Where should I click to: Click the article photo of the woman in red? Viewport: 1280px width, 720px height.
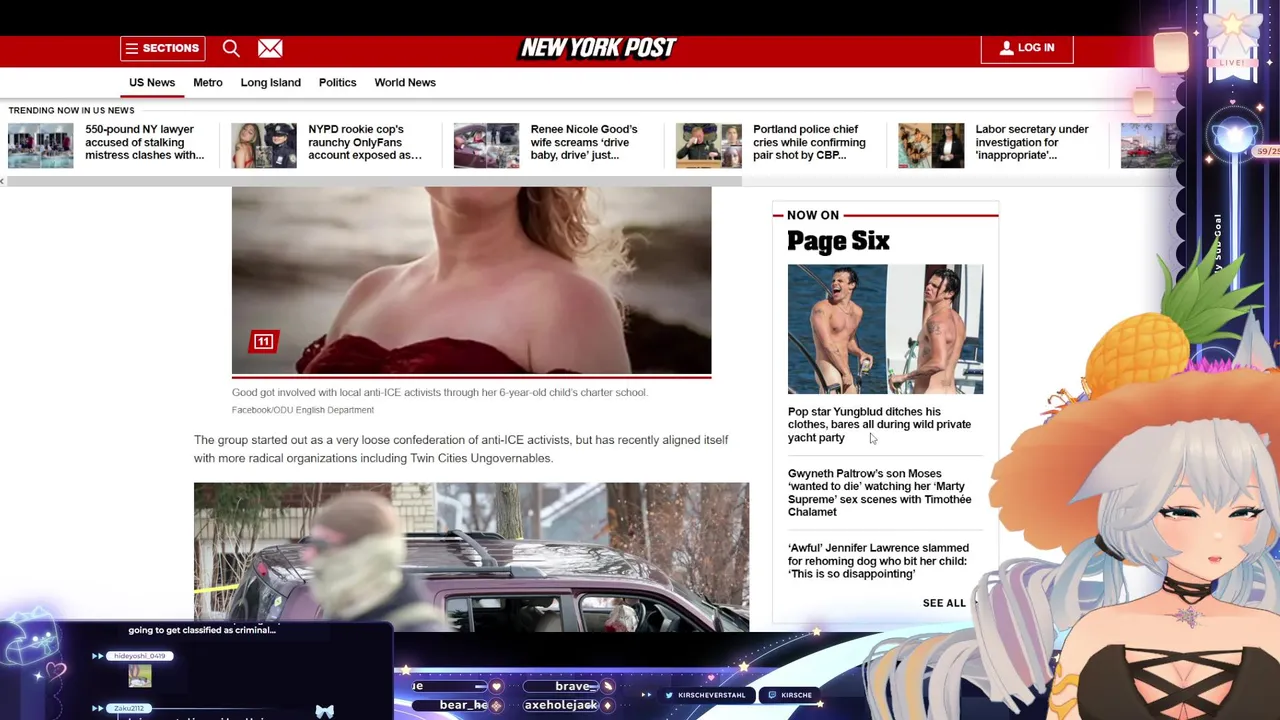[x=471, y=280]
